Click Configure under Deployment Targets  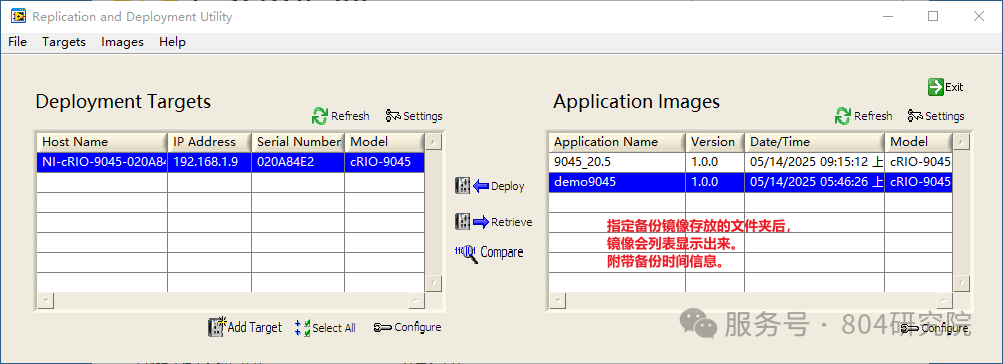click(407, 327)
